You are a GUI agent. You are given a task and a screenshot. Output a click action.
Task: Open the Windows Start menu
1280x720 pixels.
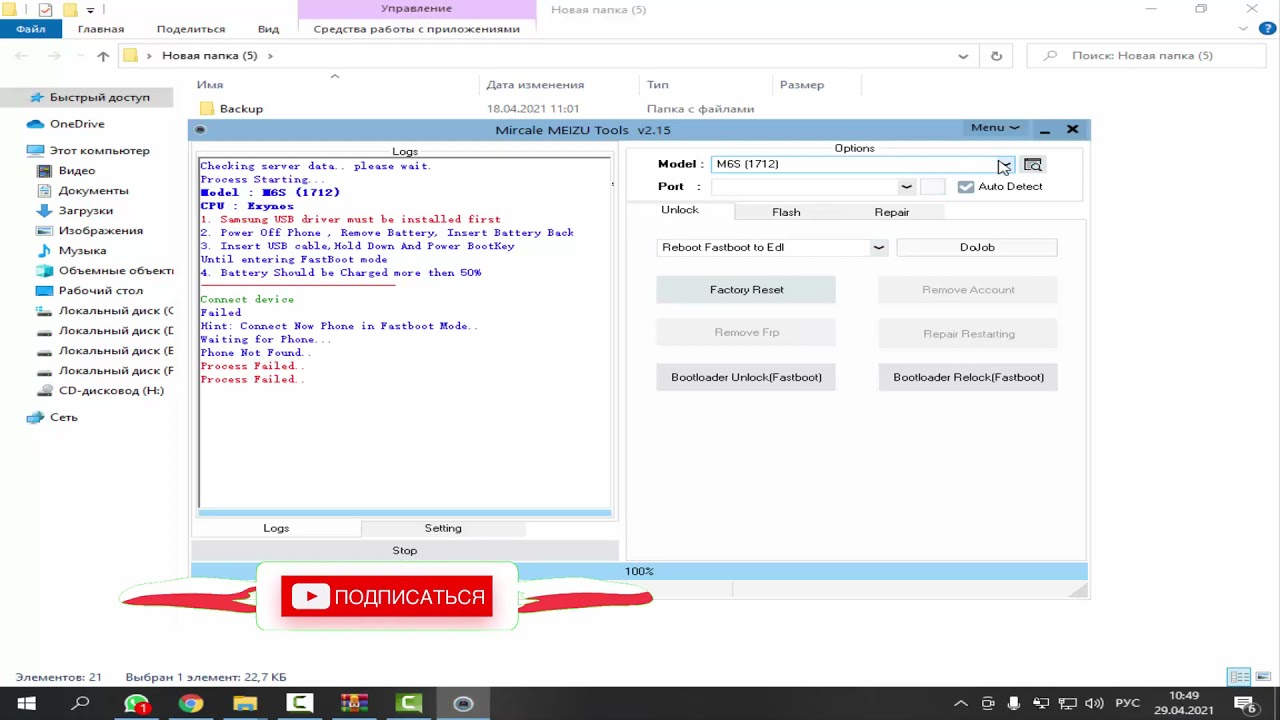pyautogui.click(x=27, y=704)
